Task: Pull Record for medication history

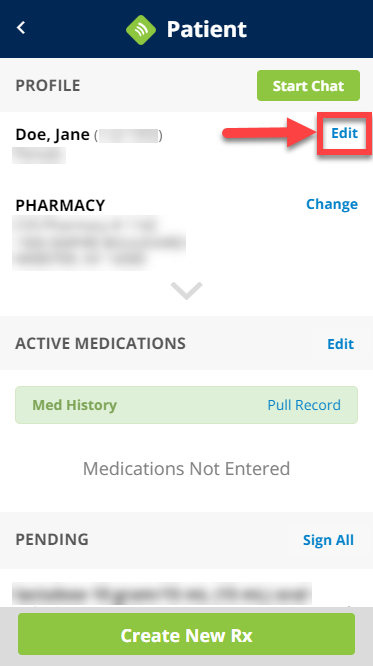Action: 304,405
